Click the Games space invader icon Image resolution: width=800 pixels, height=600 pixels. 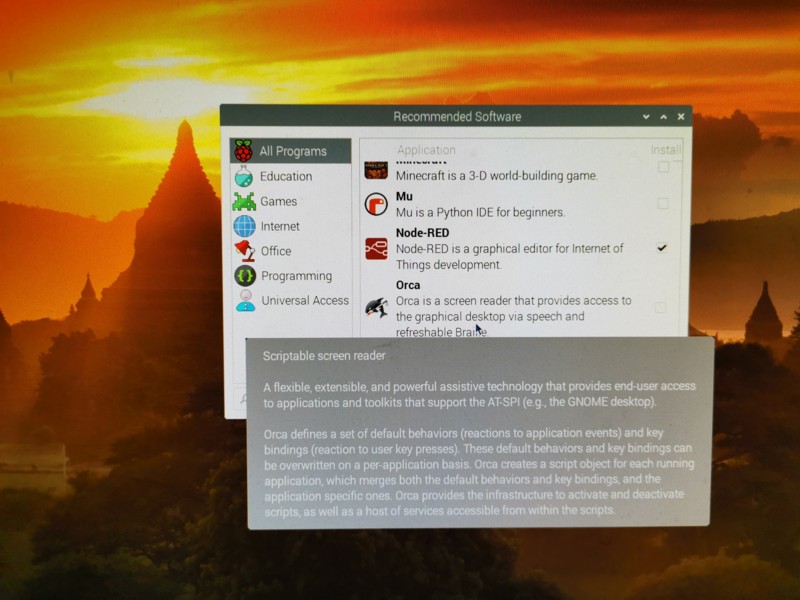click(244, 202)
